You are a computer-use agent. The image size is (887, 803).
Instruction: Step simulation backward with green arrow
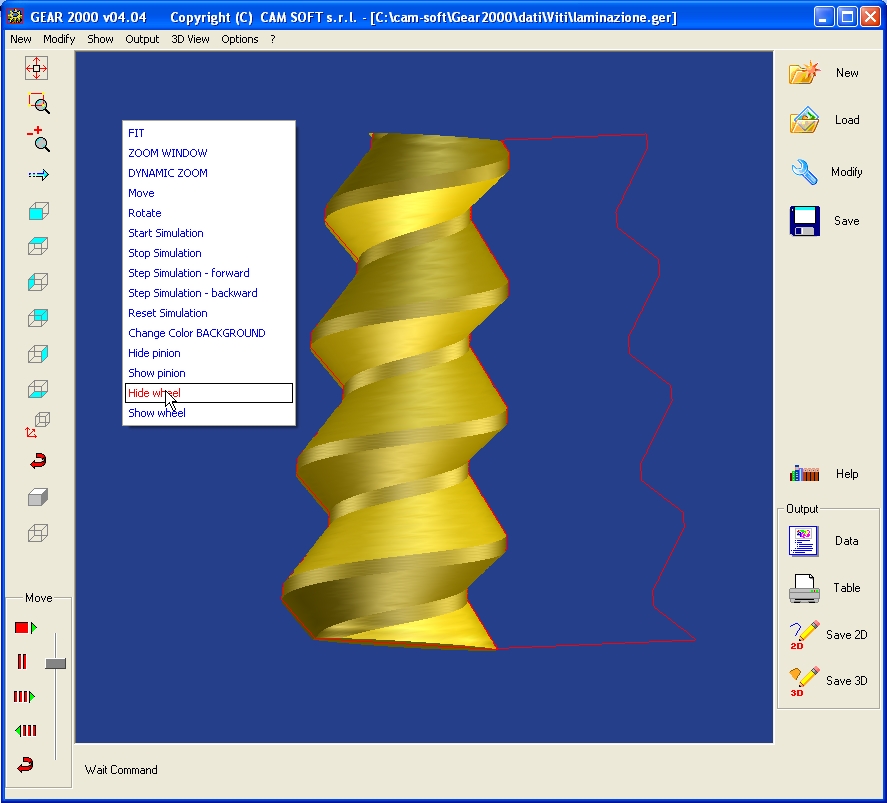(25, 731)
